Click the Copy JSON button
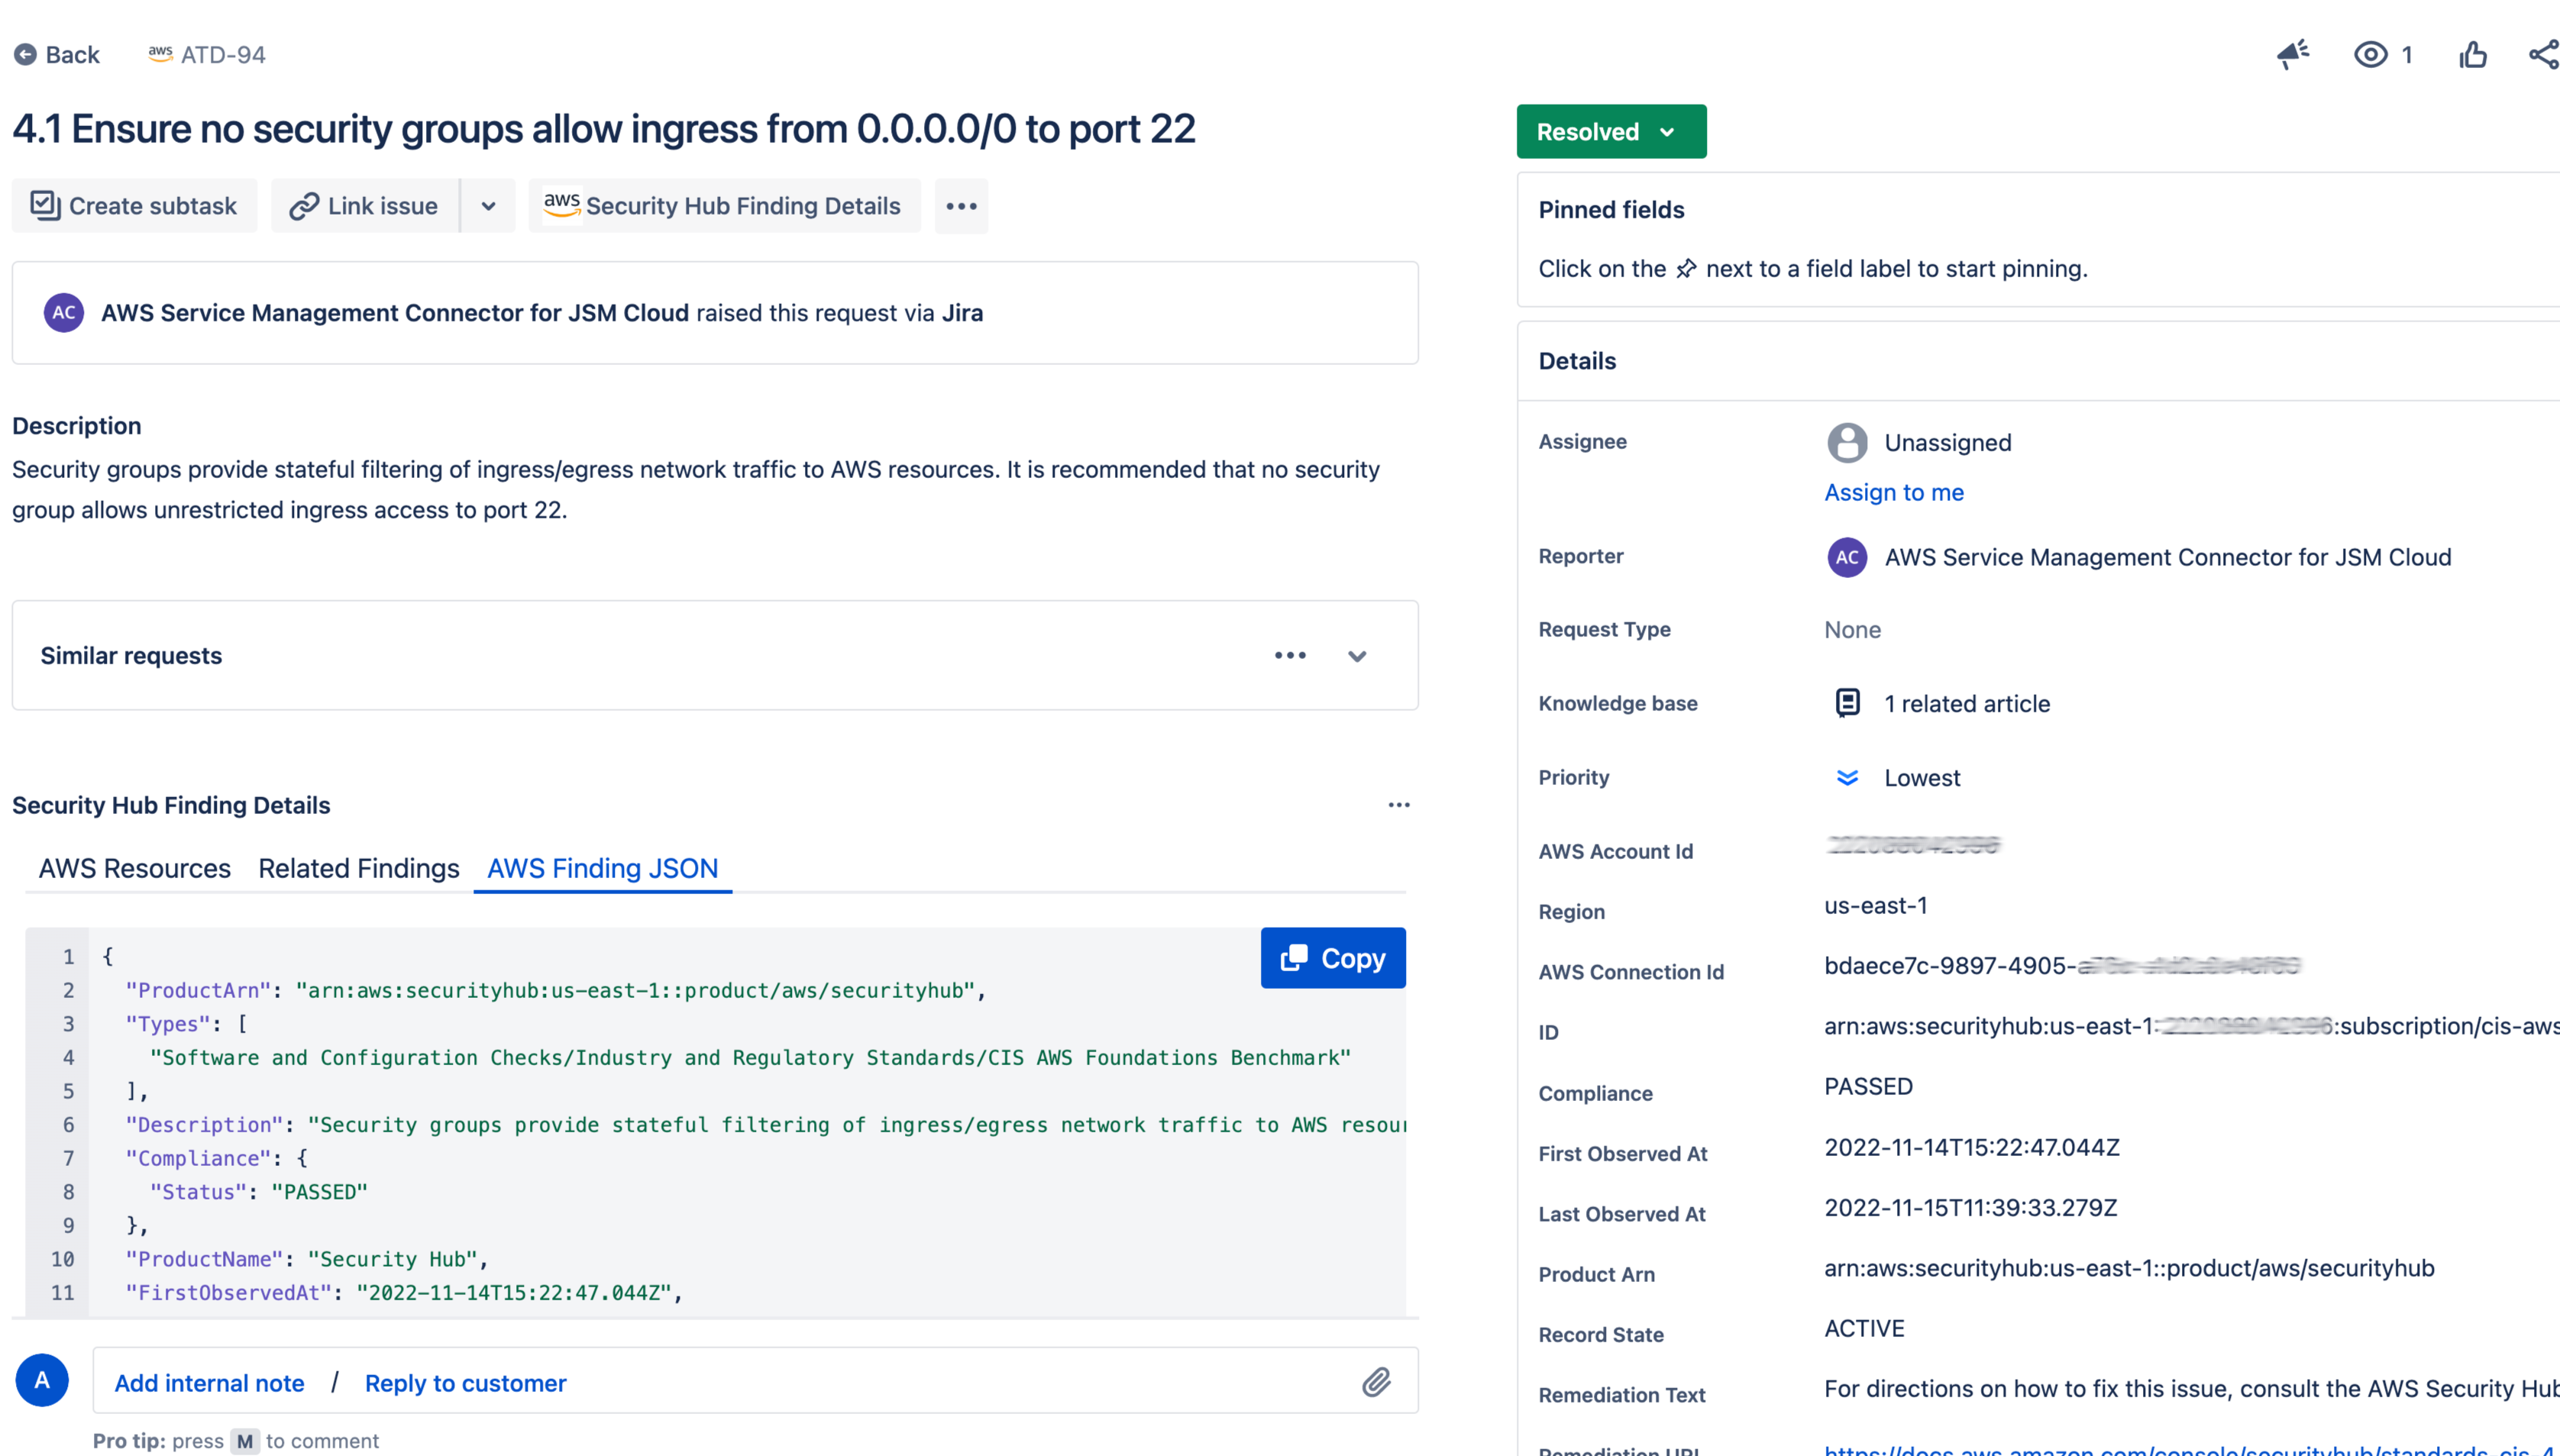Image resolution: width=2560 pixels, height=1456 pixels. 1332,958
